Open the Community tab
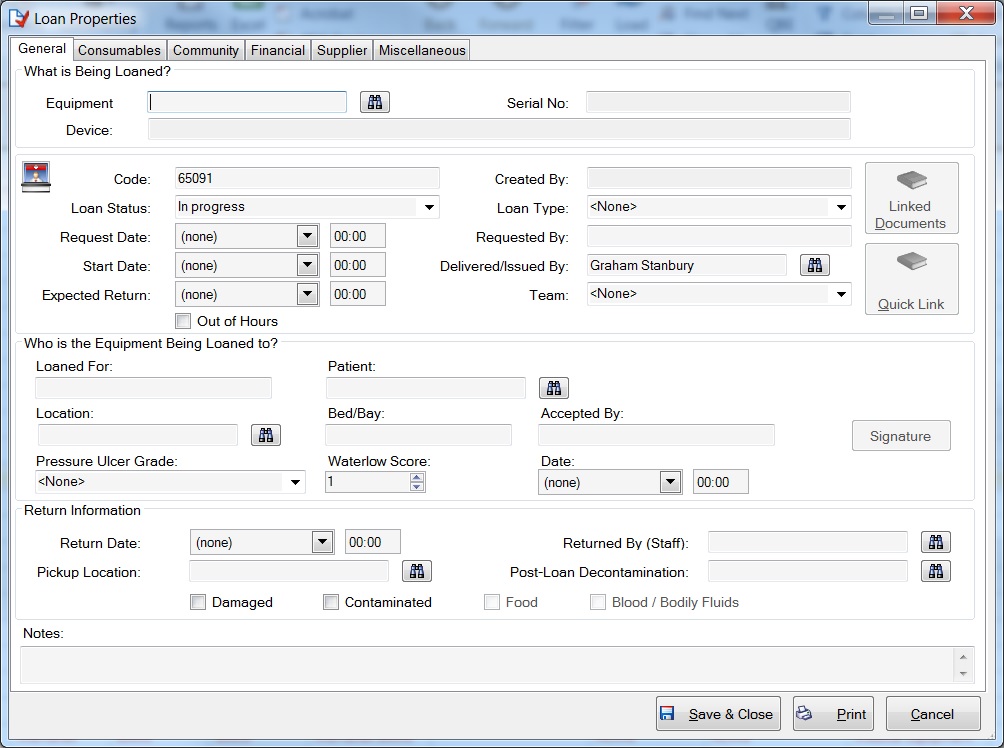Viewport: 1004px width, 748px height. coord(206,51)
